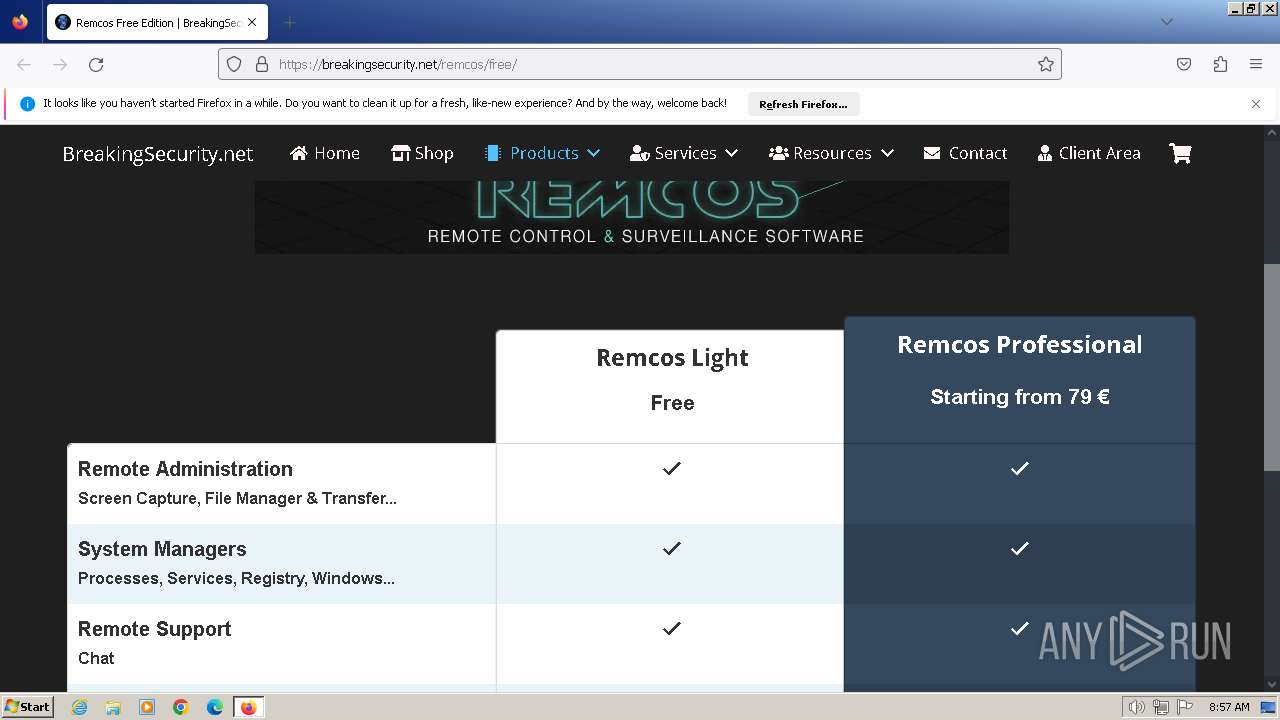Click the Firefox back arrow
This screenshot has width=1280, height=720.
tap(24, 64)
